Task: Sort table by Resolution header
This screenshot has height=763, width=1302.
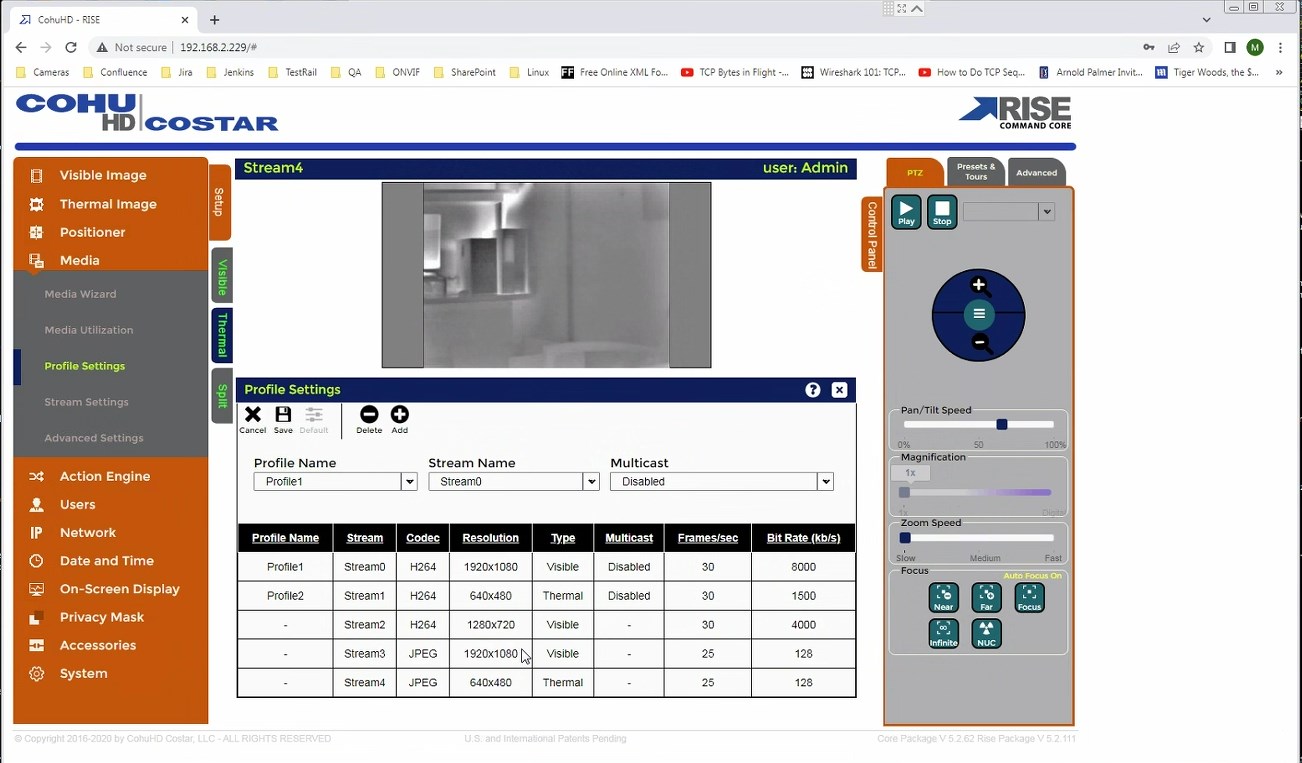Action: (490, 538)
